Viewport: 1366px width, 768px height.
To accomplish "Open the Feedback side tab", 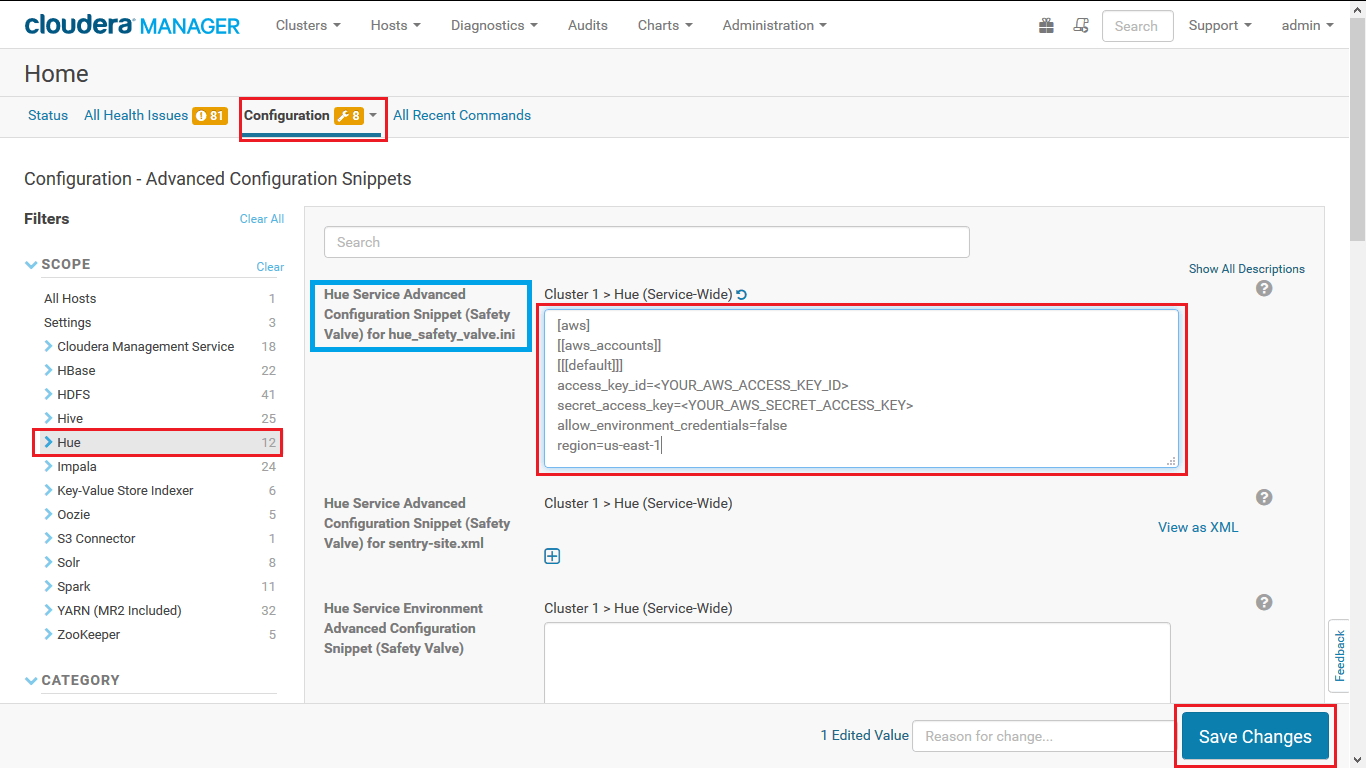I will coord(1340,655).
